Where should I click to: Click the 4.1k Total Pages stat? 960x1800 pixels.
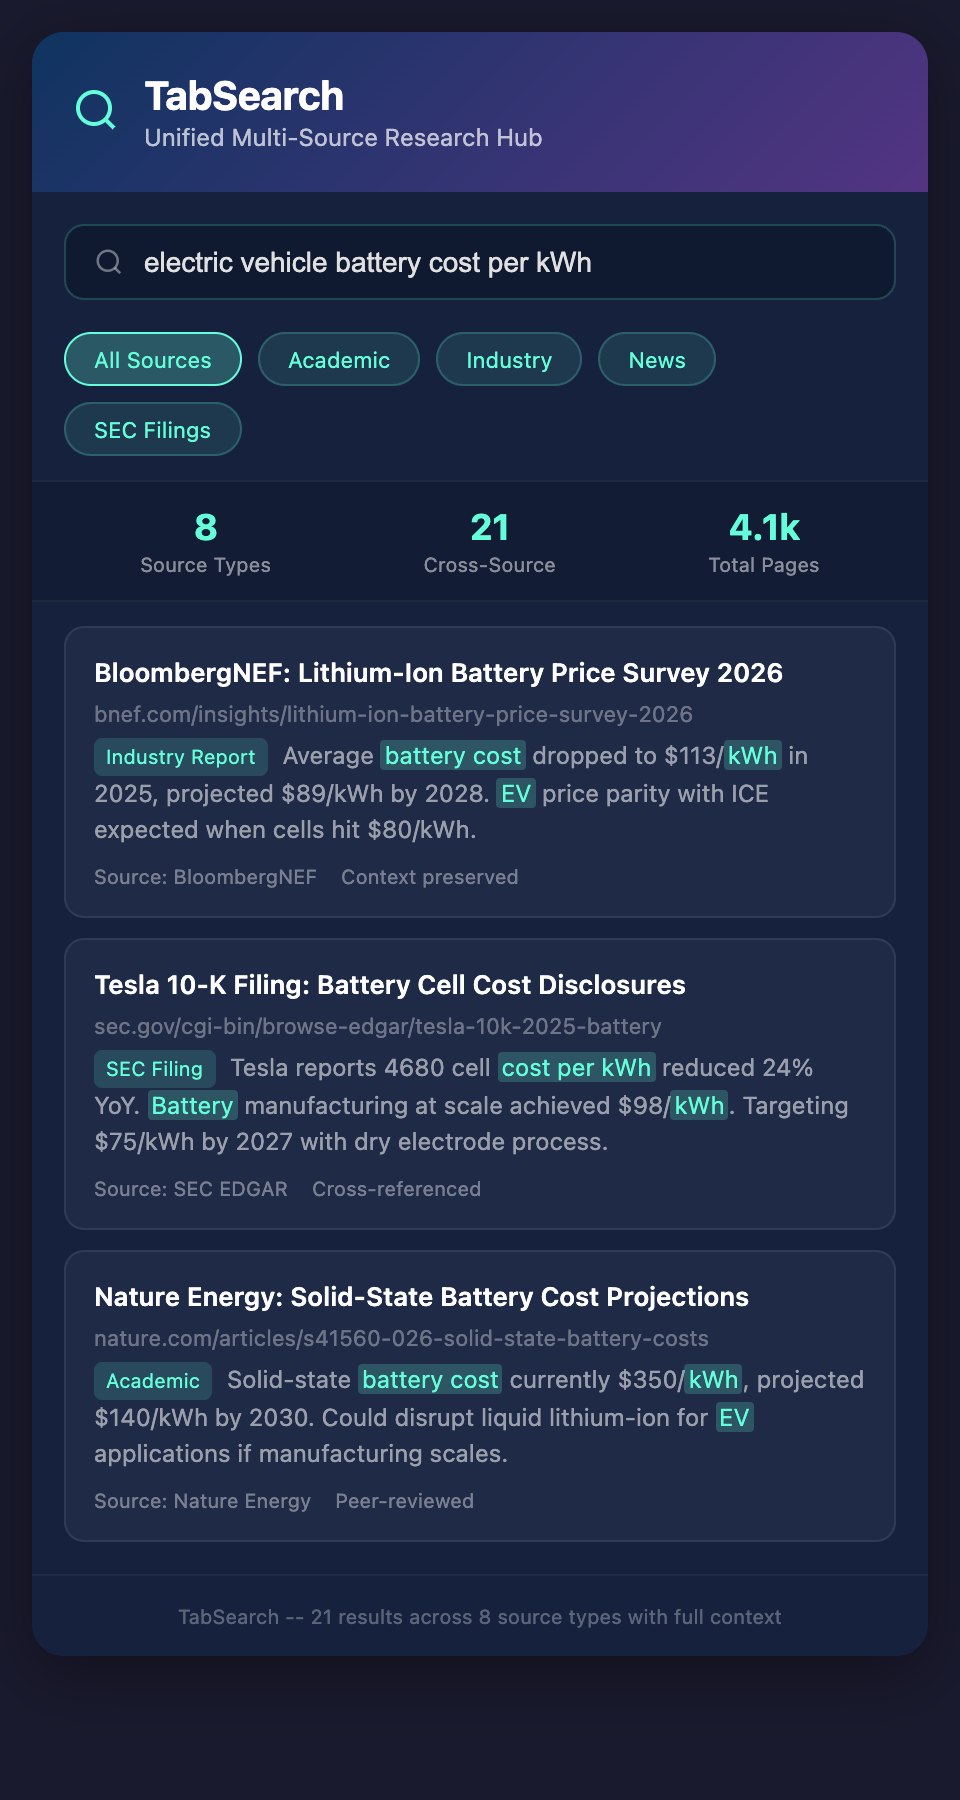tap(764, 542)
